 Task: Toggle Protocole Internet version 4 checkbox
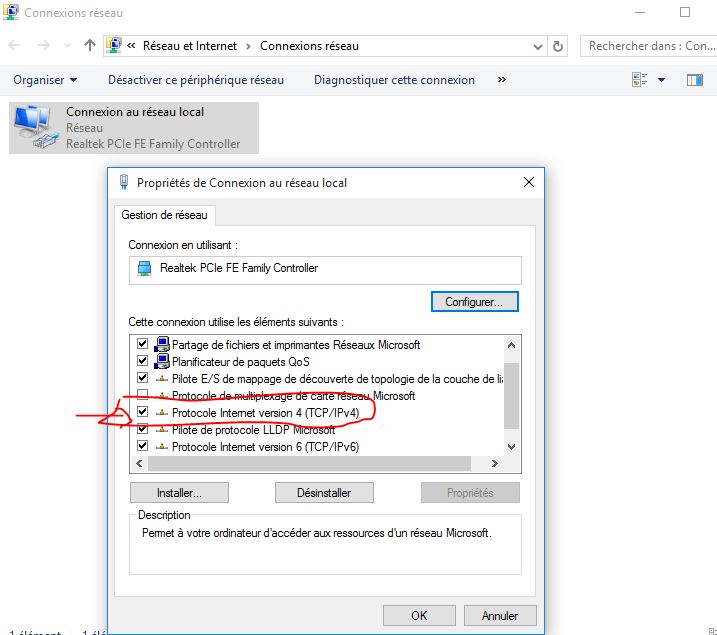point(142,412)
